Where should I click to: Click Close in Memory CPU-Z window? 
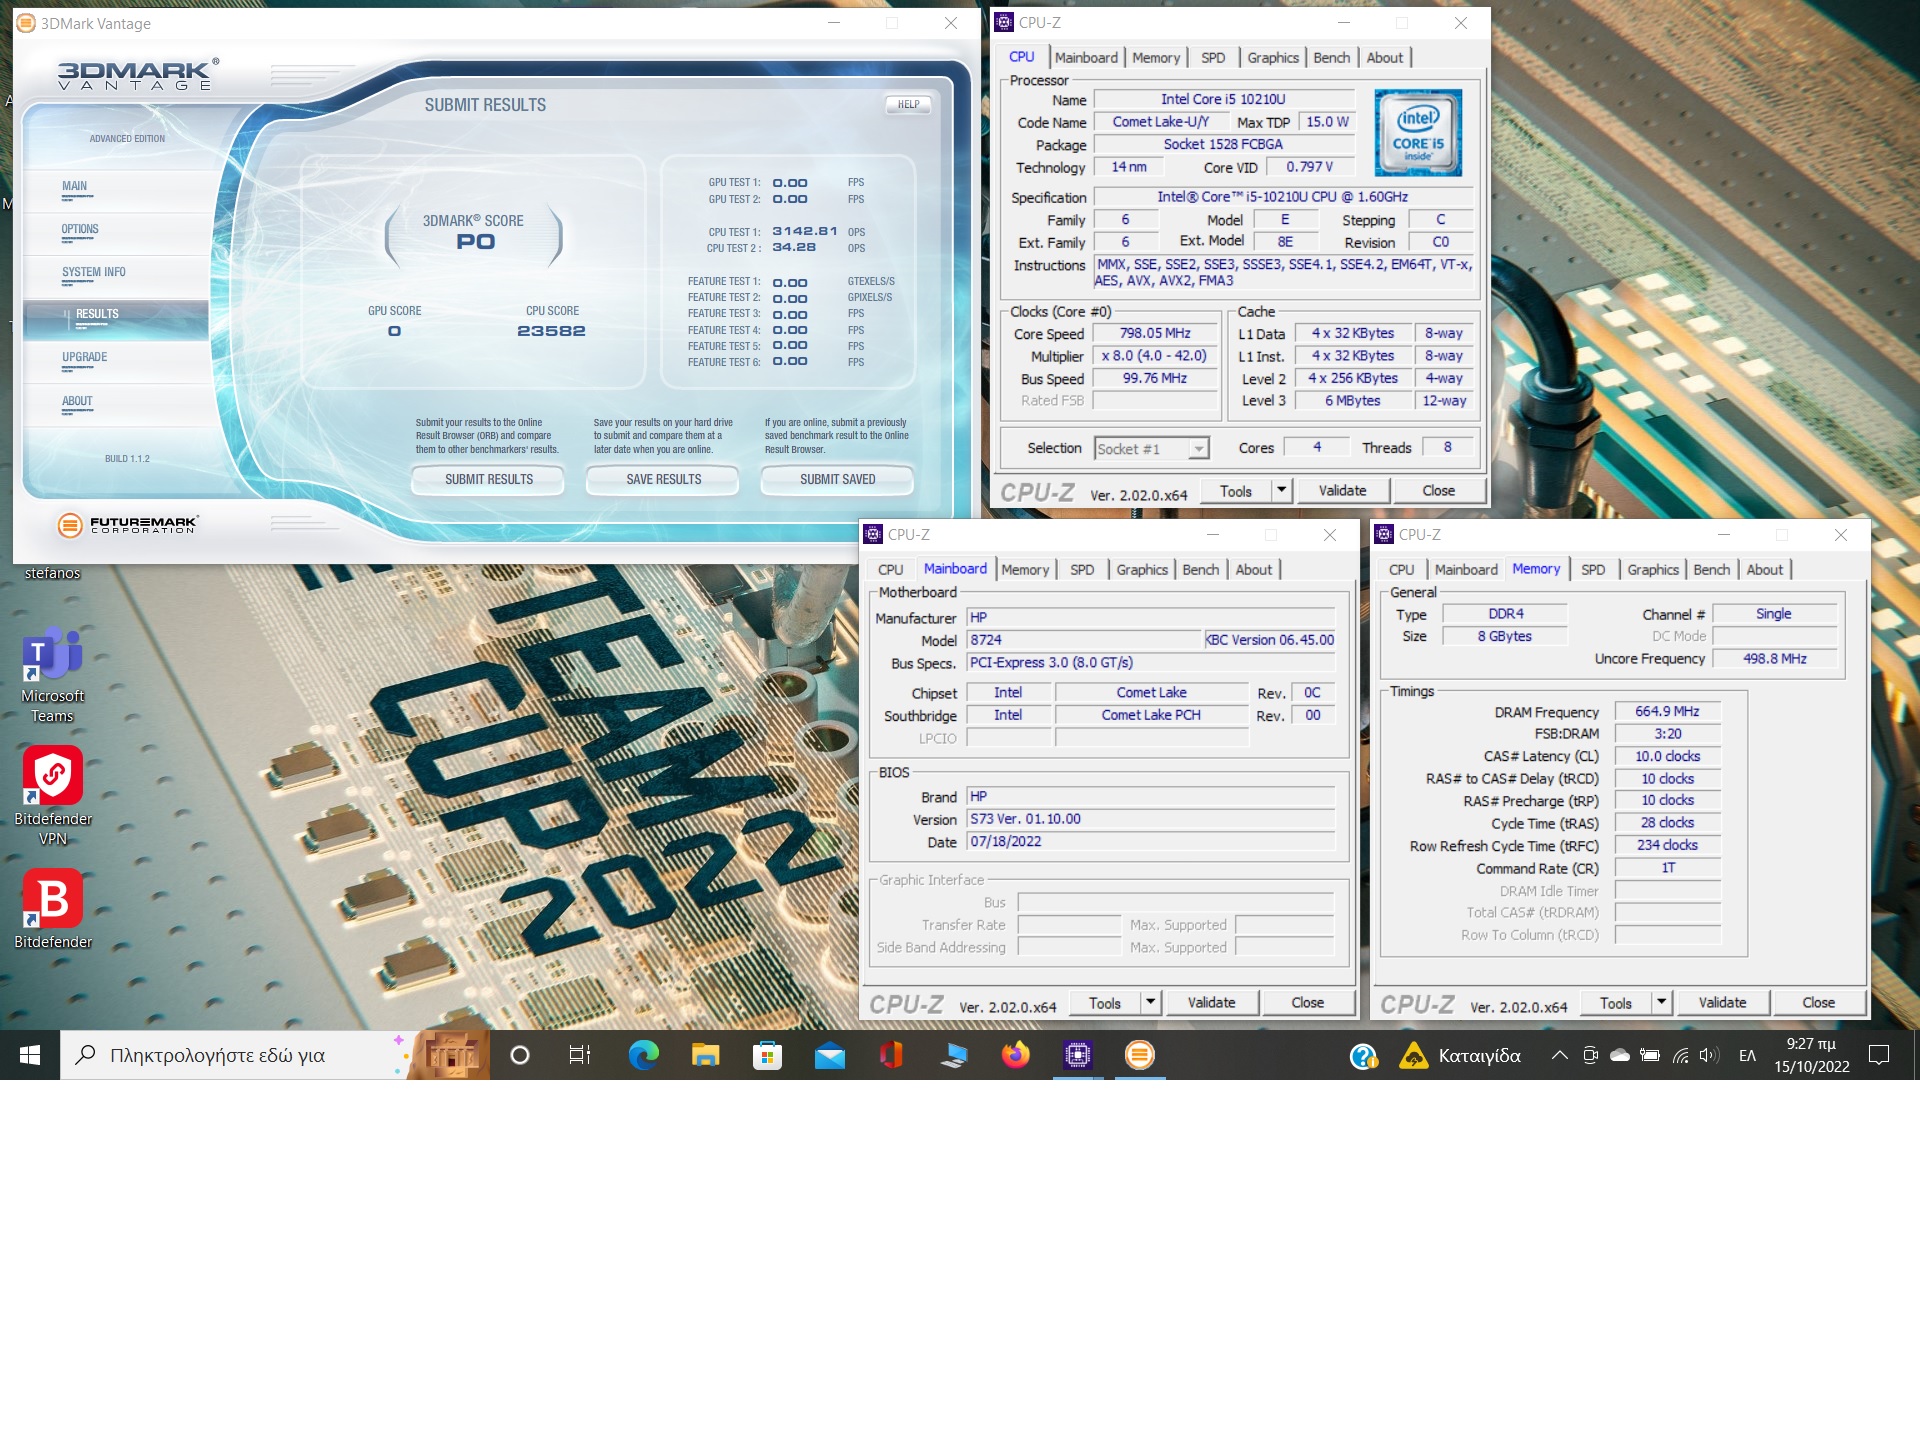[x=1818, y=1002]
